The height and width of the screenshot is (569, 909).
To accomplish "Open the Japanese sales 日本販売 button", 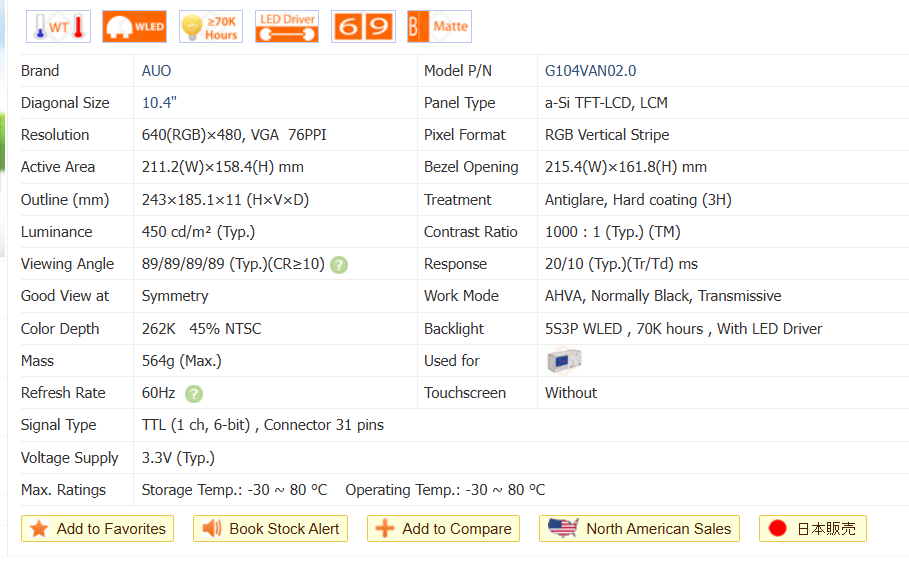I will (x=813, y=529).
